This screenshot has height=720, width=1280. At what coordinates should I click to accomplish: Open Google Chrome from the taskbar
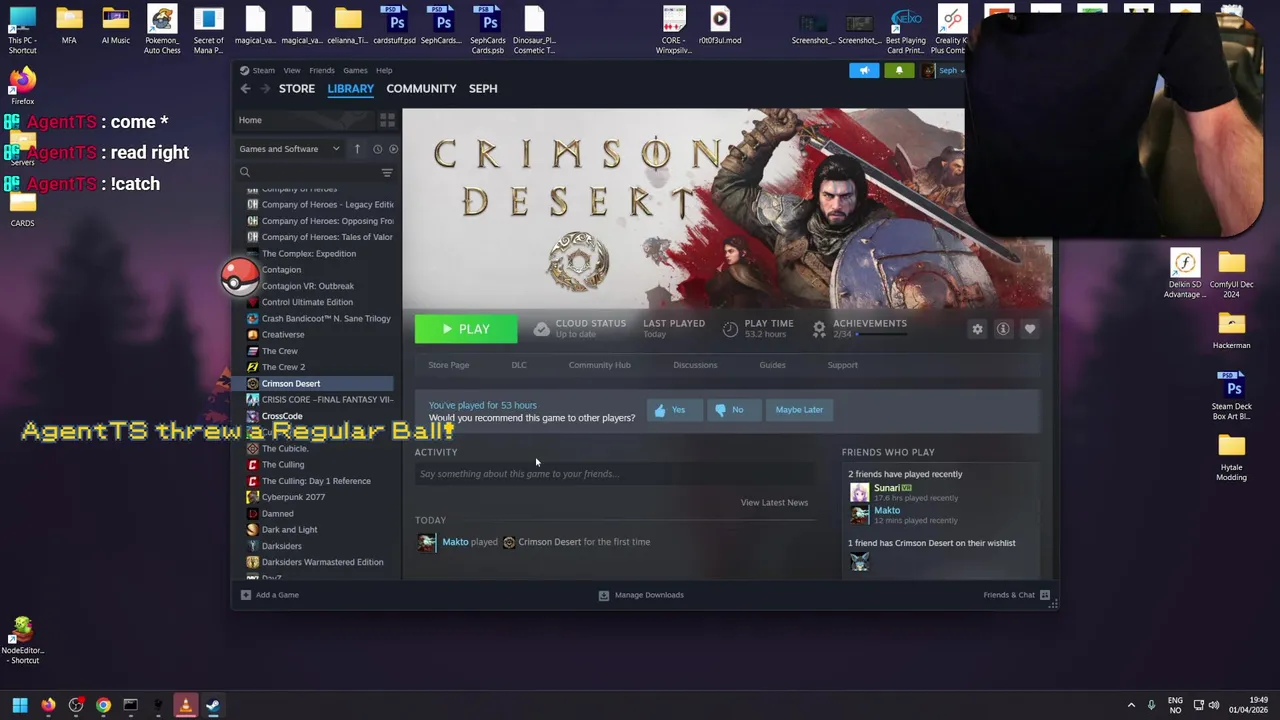coord(103,706)
